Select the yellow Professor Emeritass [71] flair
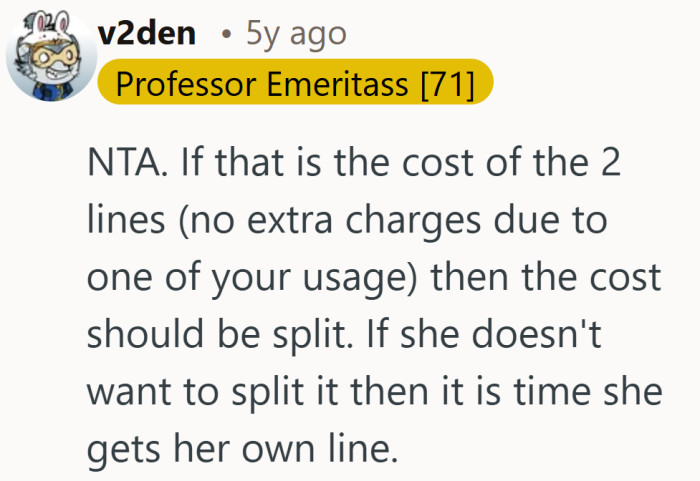Image resolution: width=700 pixels, height=481 pixels. 295,82
